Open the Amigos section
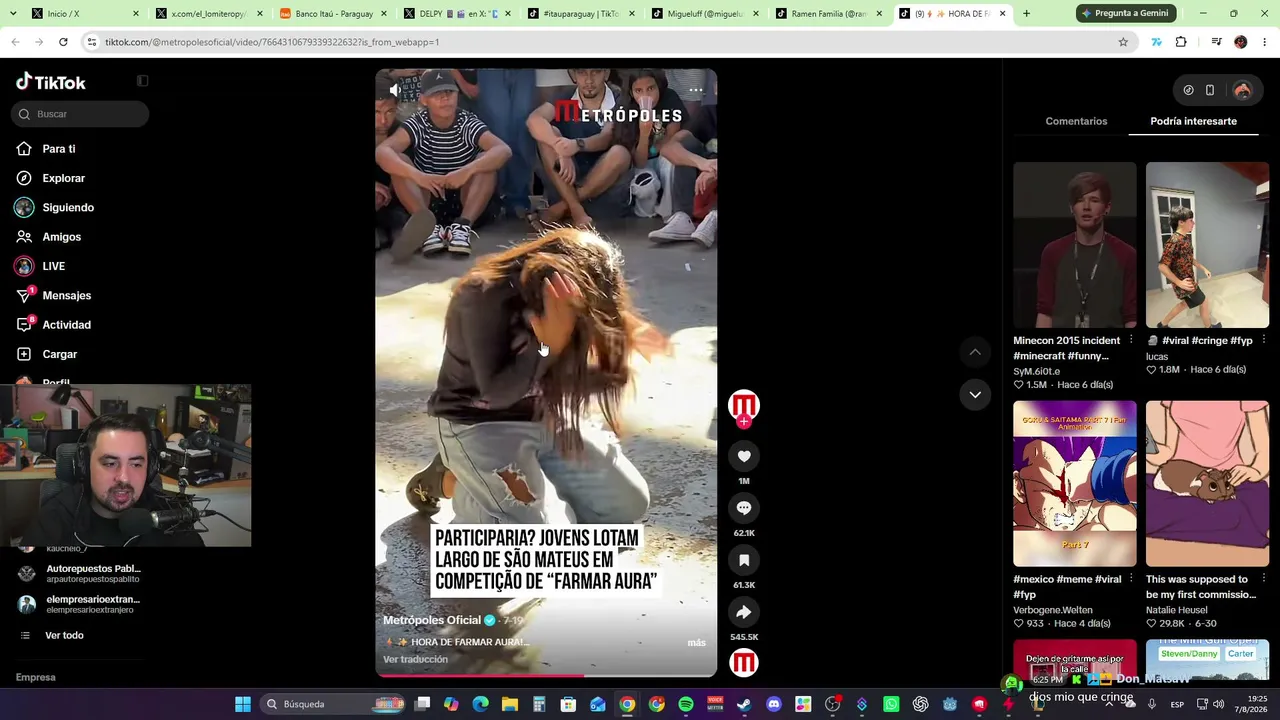 pyautogui.click(x=62, y=237)
